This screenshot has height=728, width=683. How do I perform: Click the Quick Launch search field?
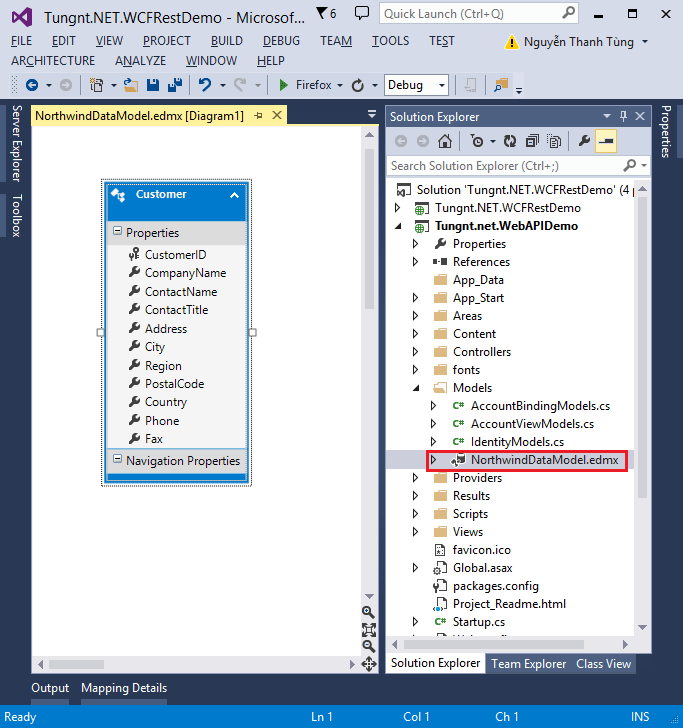click(x=479, y=13)
